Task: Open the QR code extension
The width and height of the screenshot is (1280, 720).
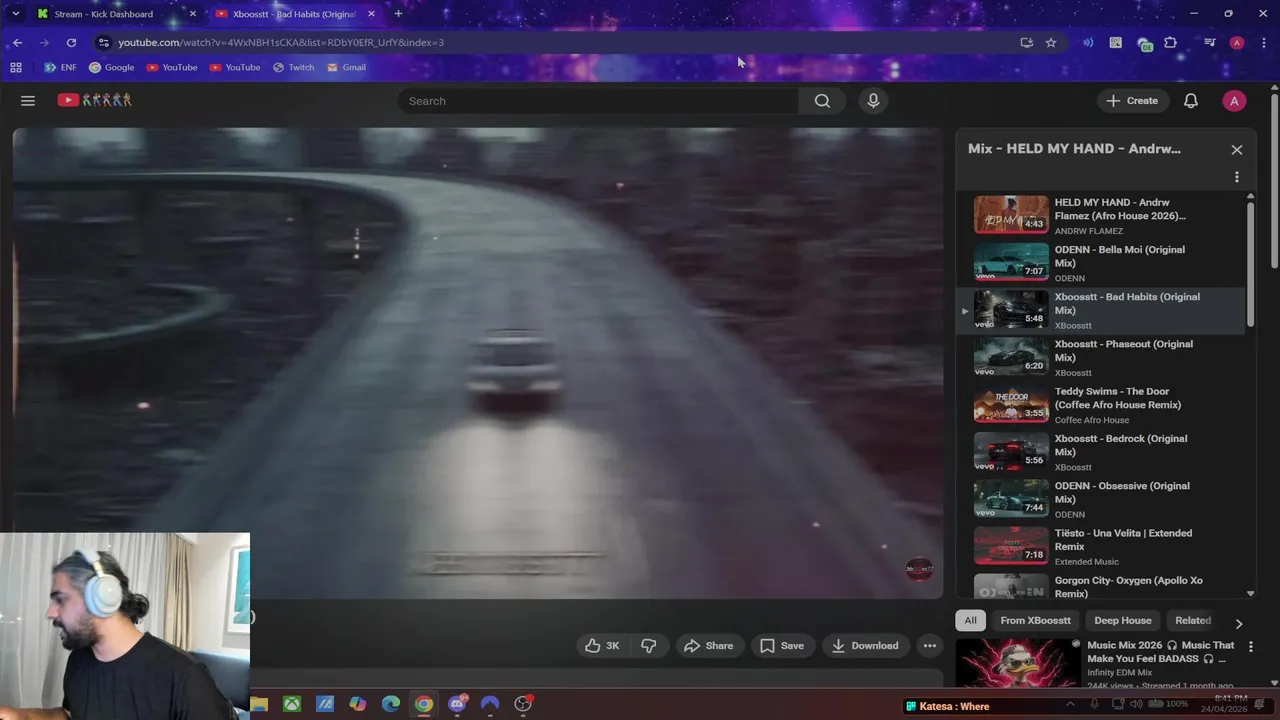Action: point(1115,43)
